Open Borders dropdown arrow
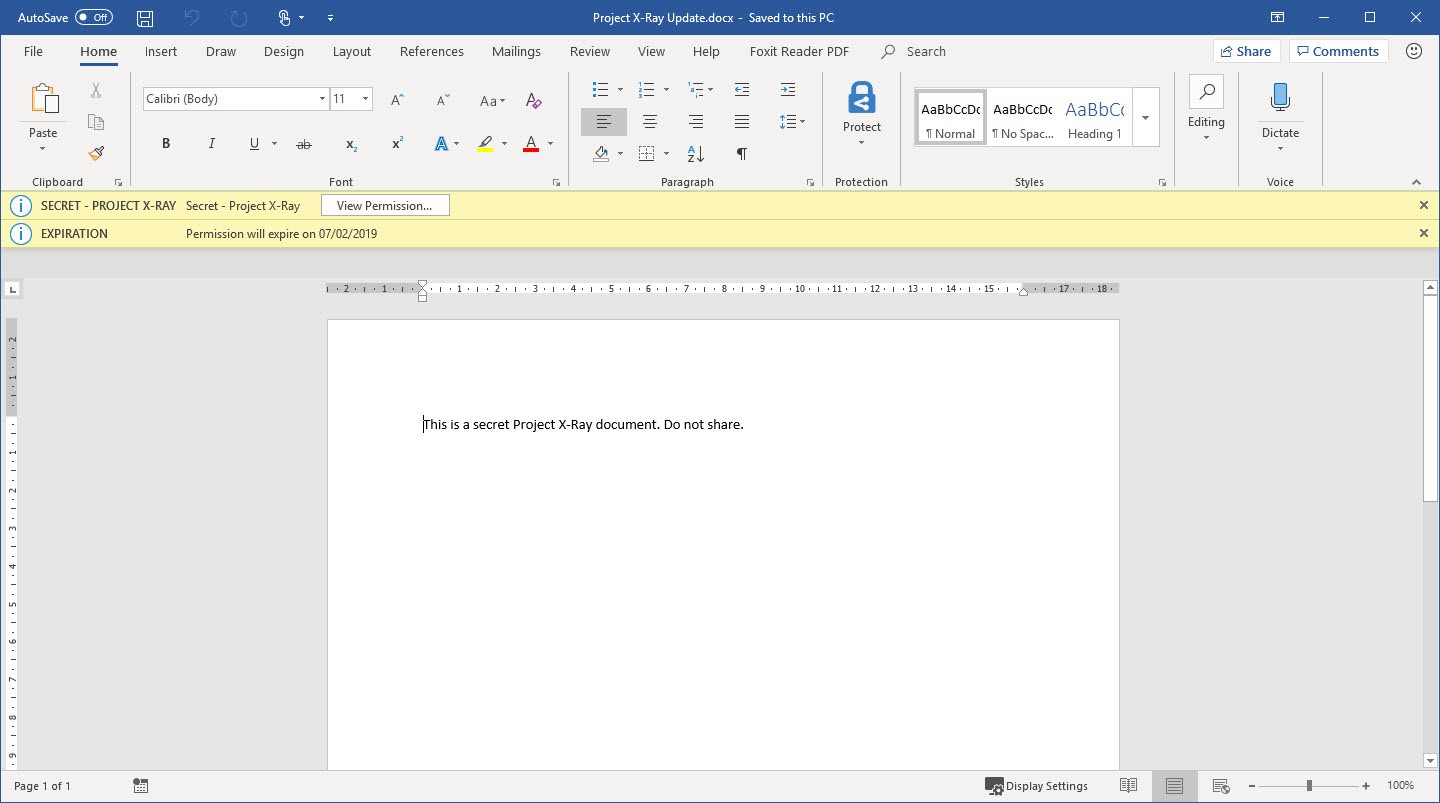The height and width of the screenshot is (803, 1440). tap(666, 154)
